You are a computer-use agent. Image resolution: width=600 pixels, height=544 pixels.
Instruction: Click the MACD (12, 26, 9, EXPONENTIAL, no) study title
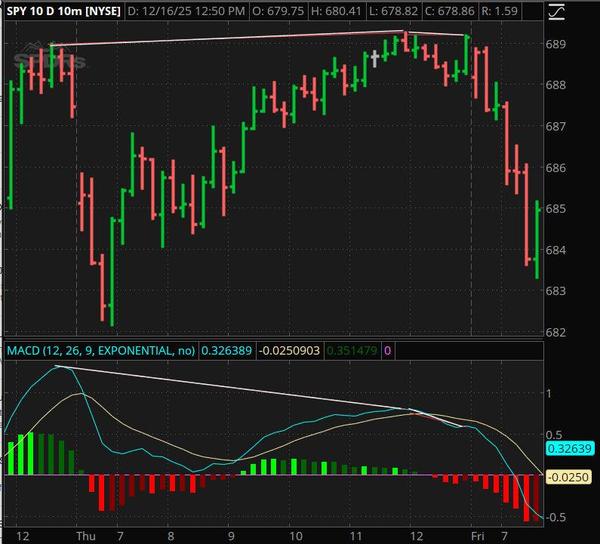(102, 351)
